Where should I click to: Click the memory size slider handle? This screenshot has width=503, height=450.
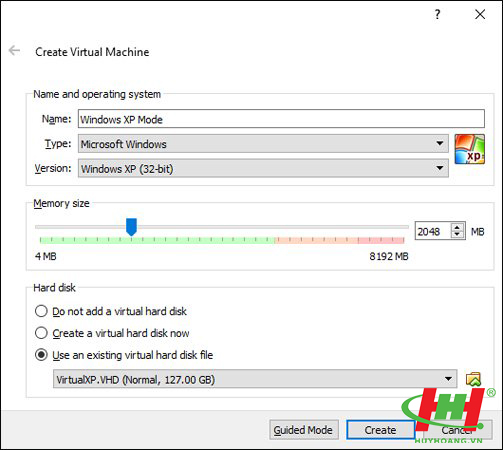(131, 227)
